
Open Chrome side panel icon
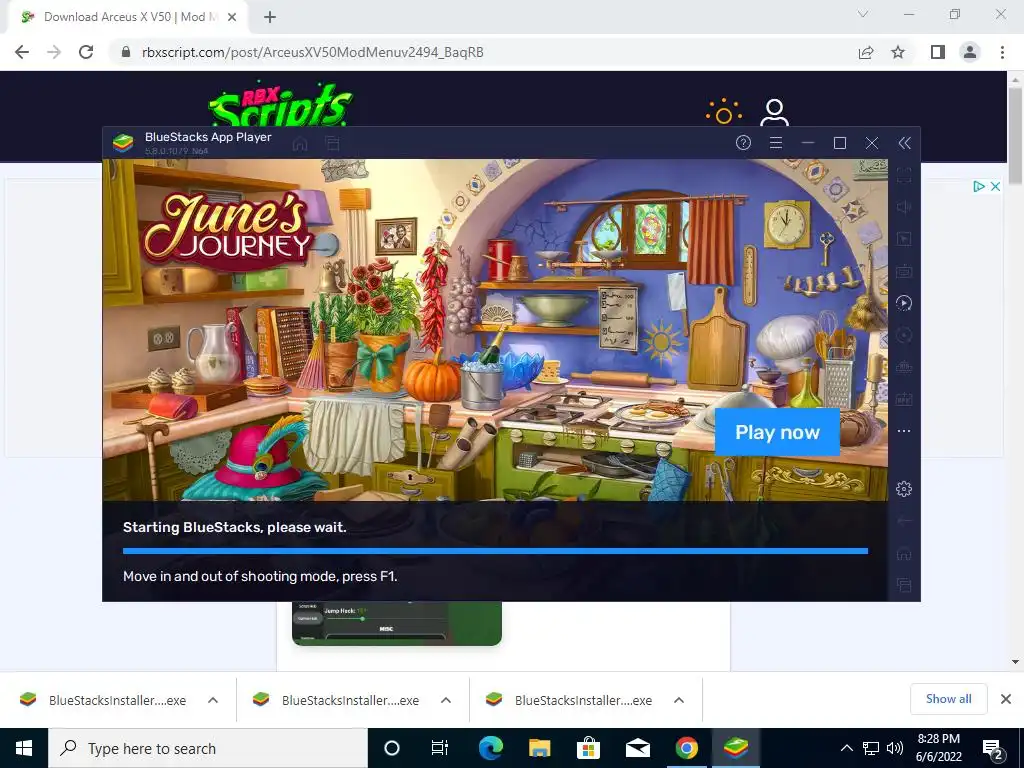point(938,52)
